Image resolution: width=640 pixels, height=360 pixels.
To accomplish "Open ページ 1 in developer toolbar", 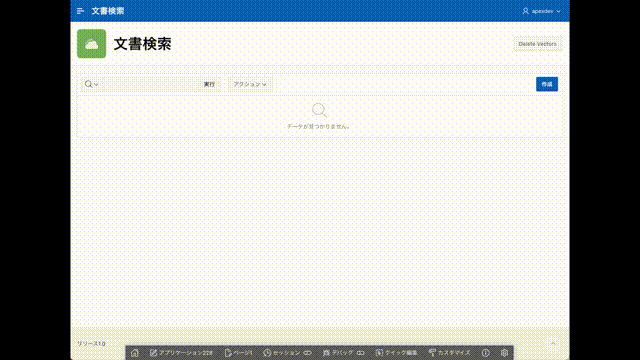I will point(239,353).
